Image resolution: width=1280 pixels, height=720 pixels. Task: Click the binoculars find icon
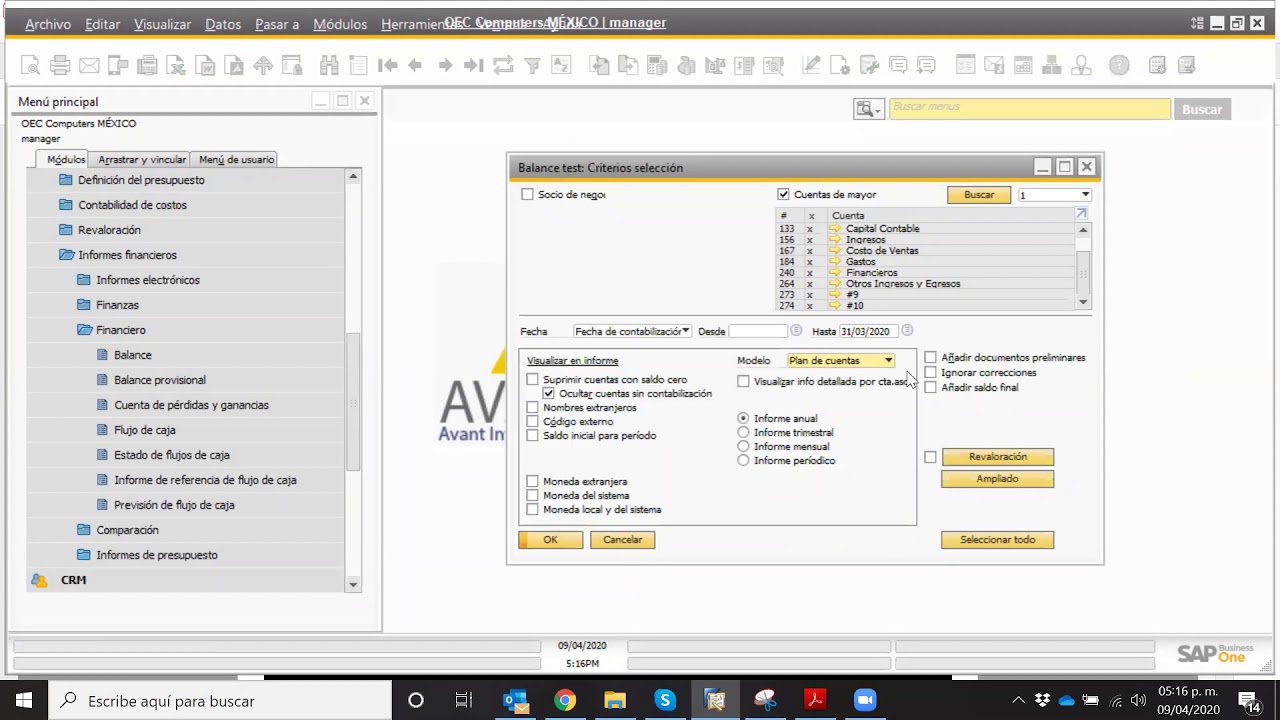[329, 66]
